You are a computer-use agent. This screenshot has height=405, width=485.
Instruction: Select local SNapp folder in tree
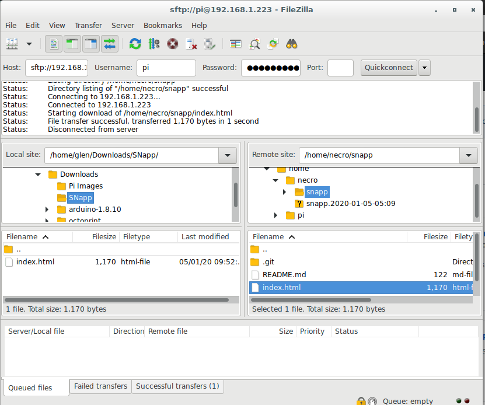[x=80, y=198]
